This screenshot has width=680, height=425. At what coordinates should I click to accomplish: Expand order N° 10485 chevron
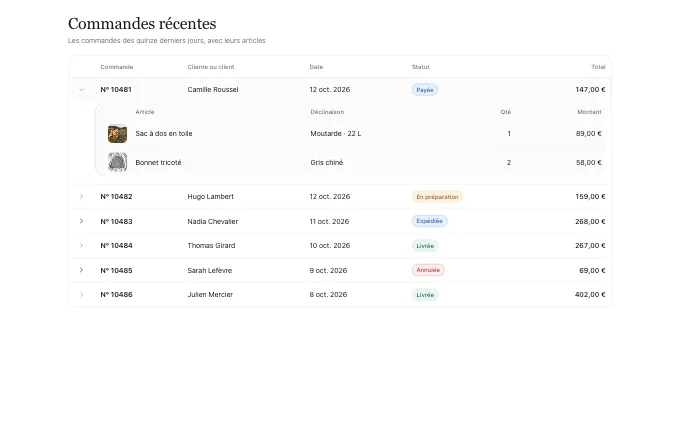coord(81,270)
